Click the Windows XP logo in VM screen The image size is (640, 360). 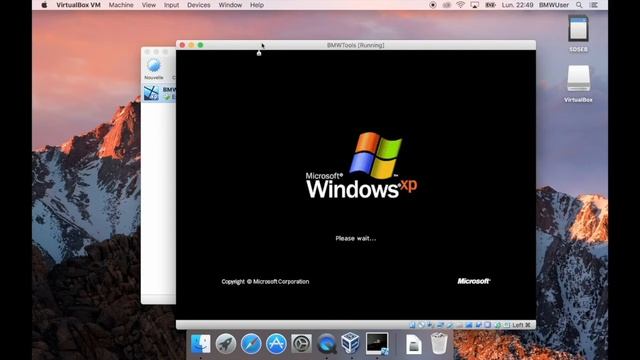click(x=361, y=165)
